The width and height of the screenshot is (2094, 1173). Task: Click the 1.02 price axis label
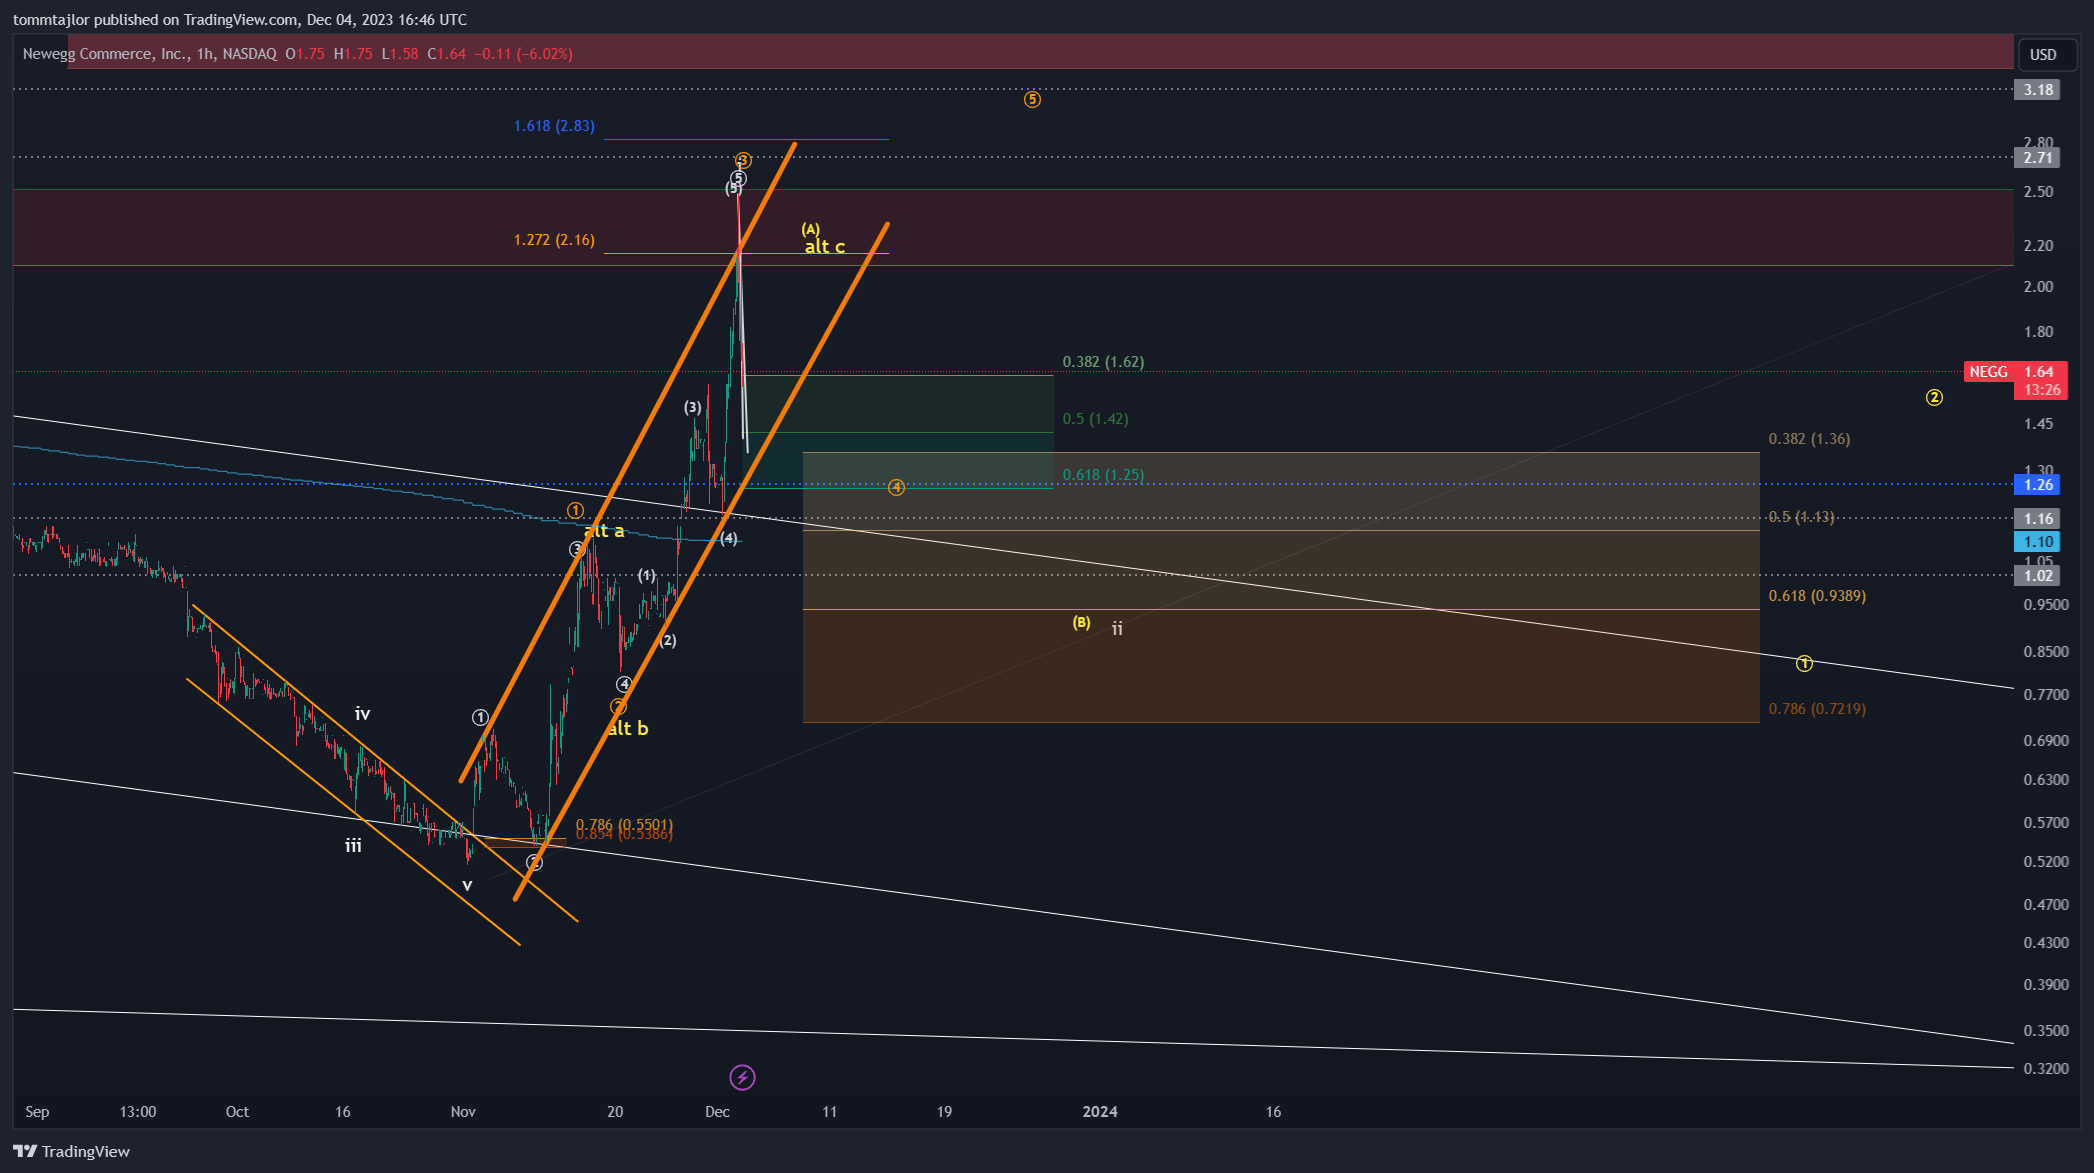coord(2038,575)
